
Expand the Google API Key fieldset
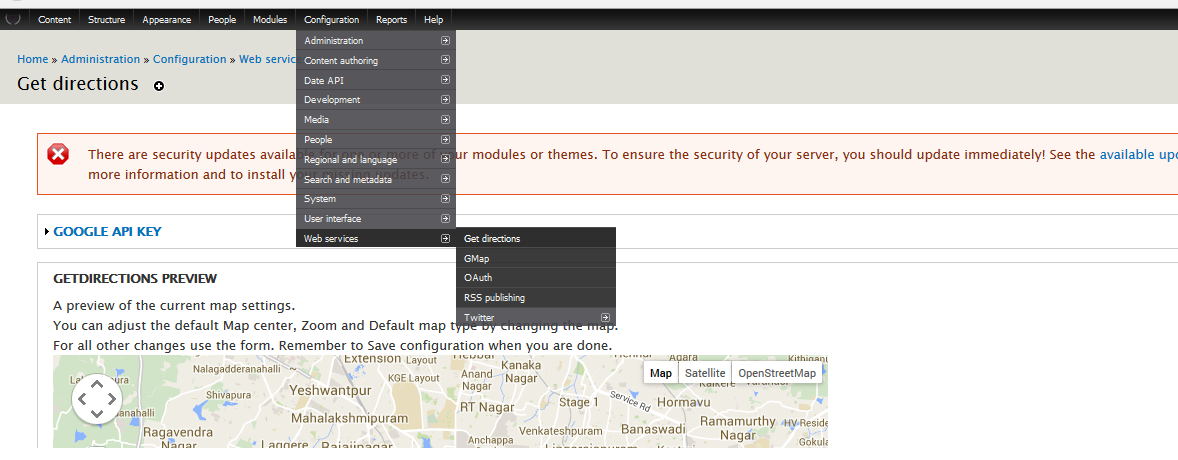(x=107, y=232)
